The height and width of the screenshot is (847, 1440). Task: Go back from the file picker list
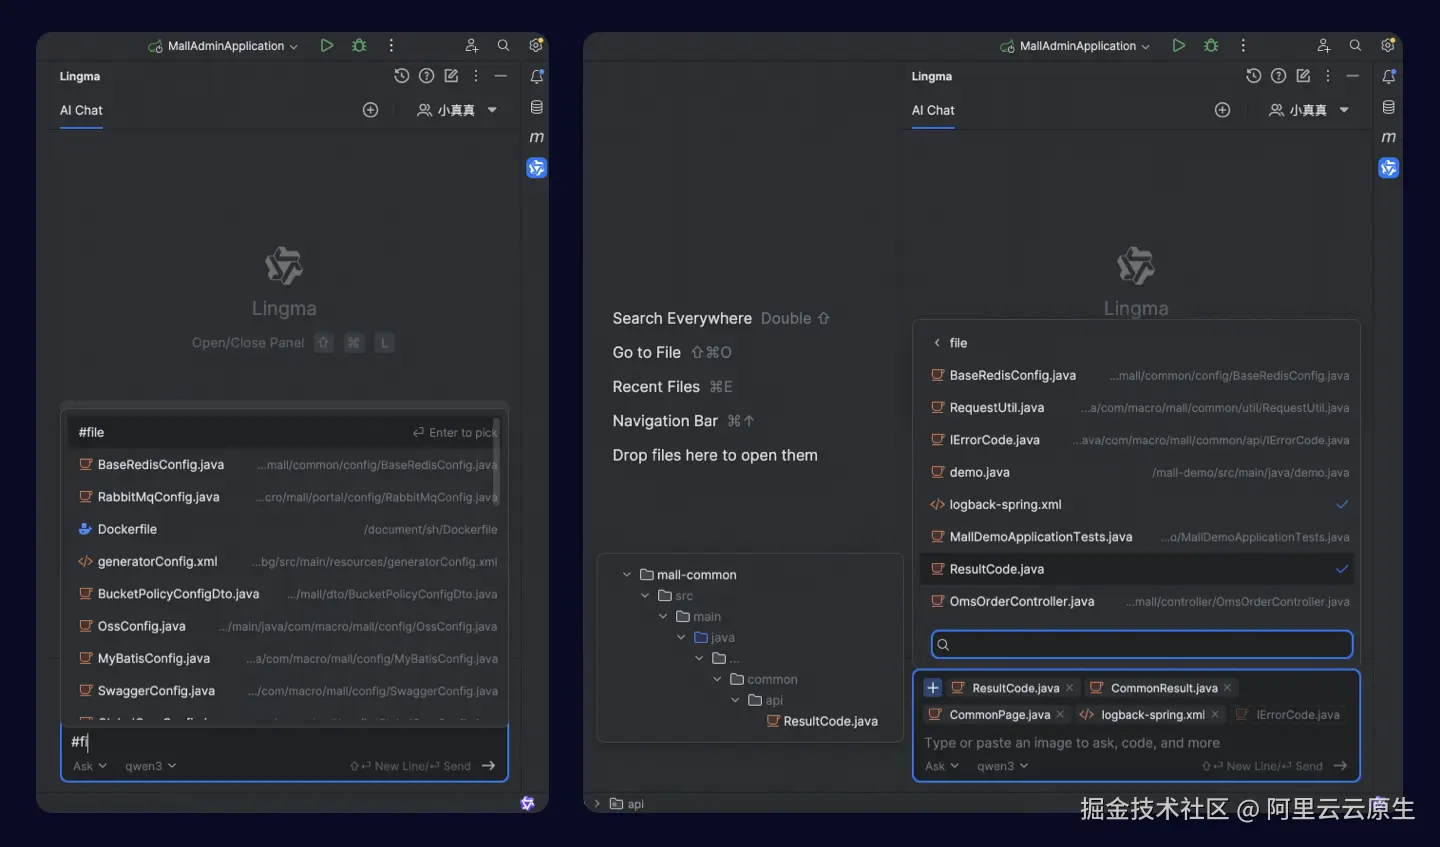click(937, 343)
